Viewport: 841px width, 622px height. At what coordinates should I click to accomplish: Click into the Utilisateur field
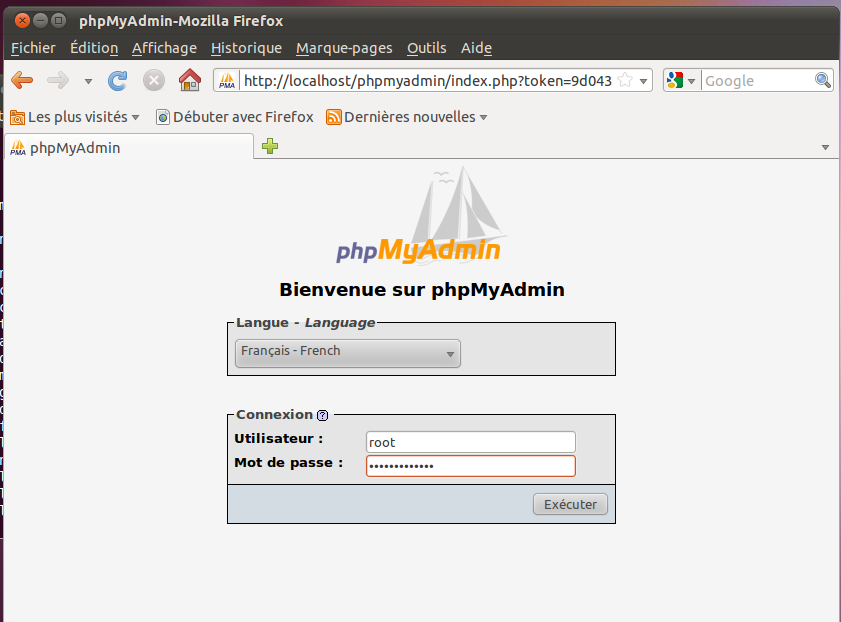click(x=470, y=442)
